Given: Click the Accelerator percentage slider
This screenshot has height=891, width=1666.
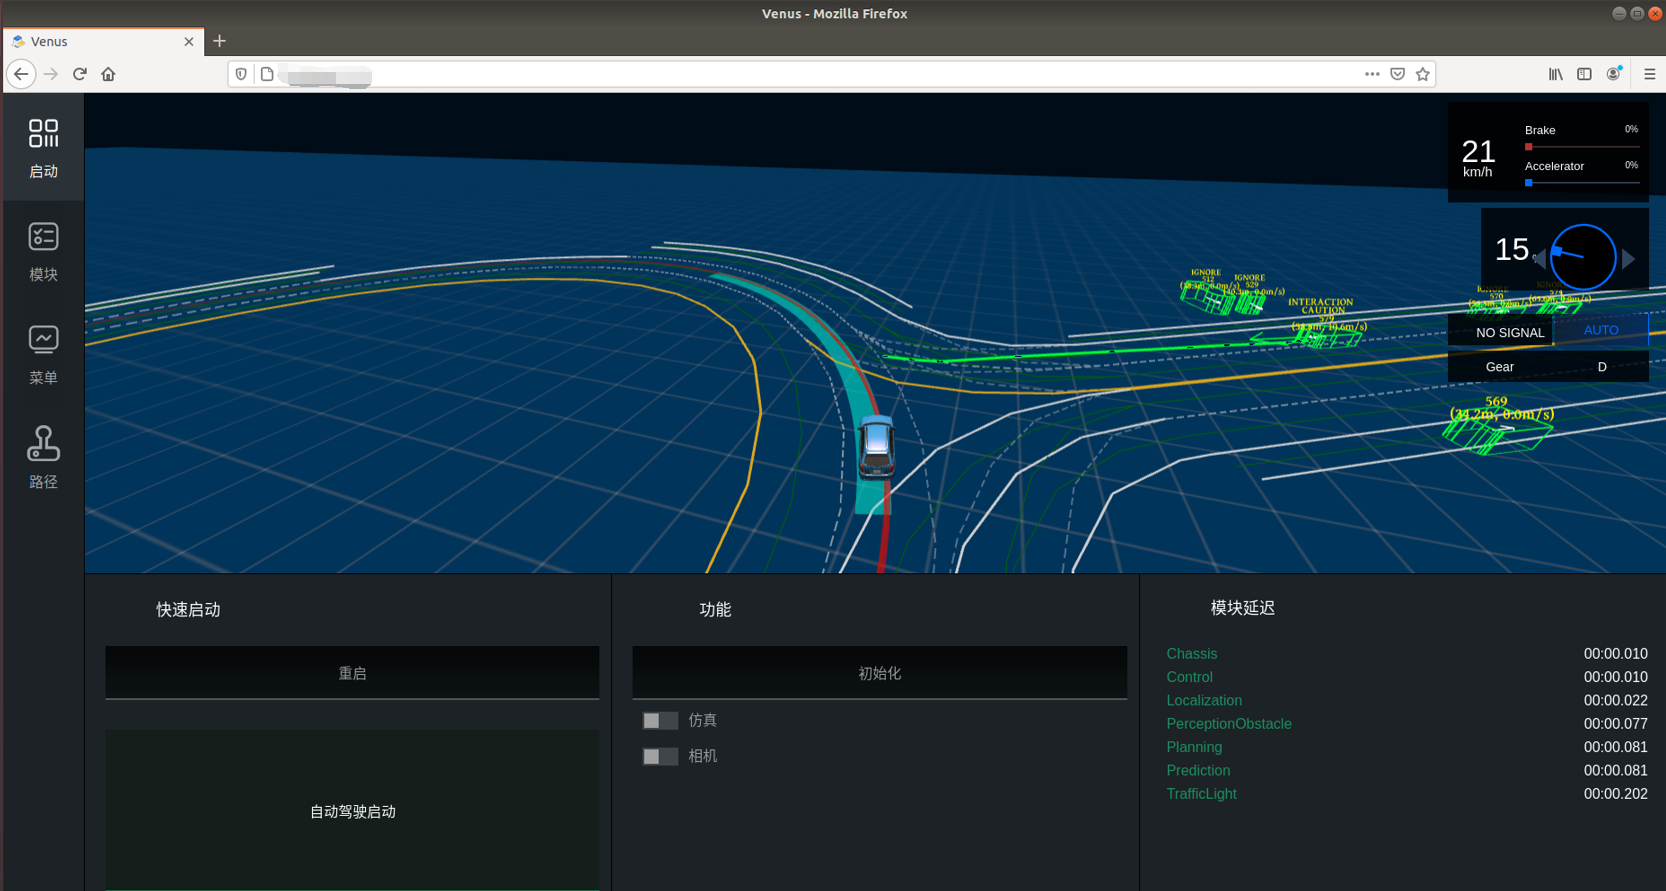Looking at the screenshot, I should (1582, 183).
